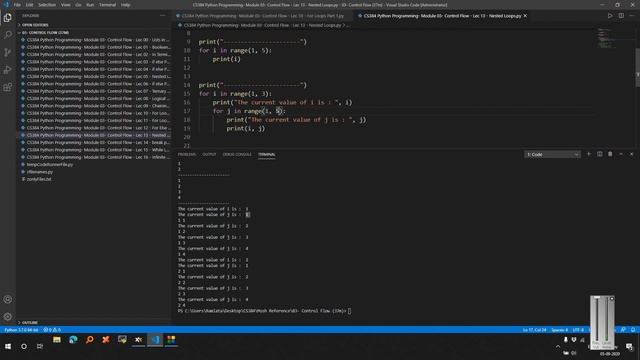The height and width of the screenshot is (360, 640).
Task: Switch to Visual Studio Code taskbar icon
Action: click(155, 340)
